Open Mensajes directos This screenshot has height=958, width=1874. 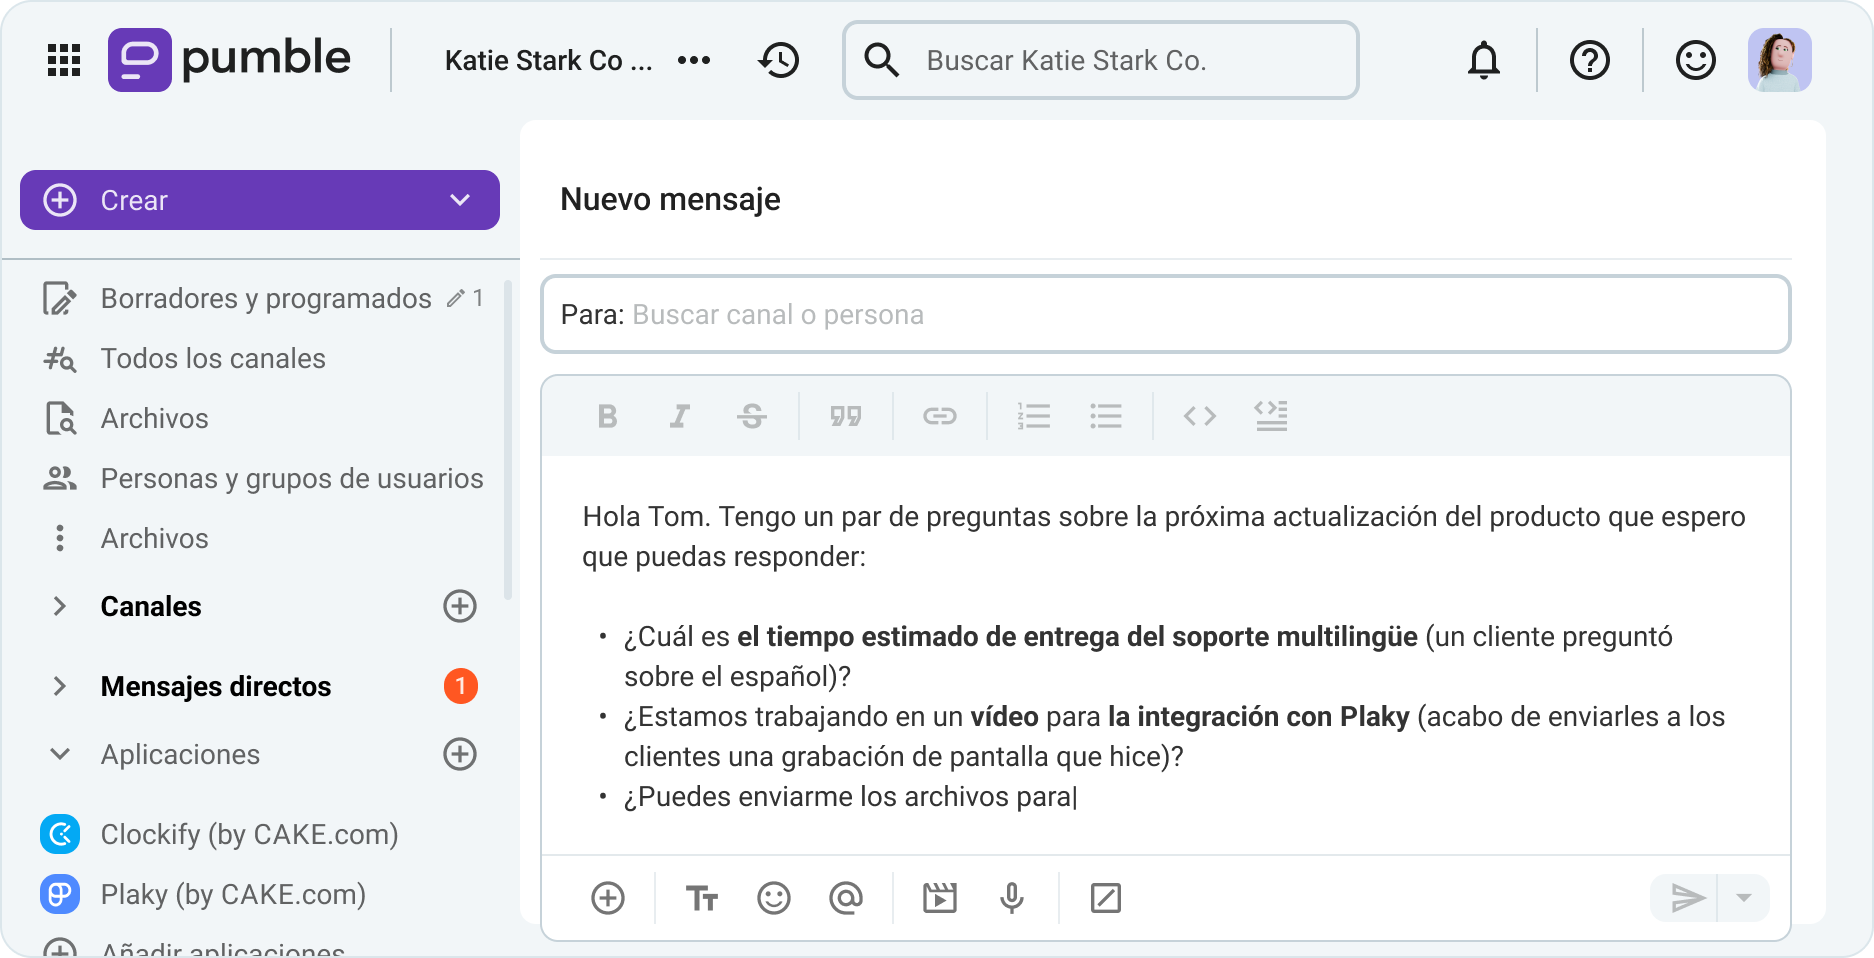(215, 686)
